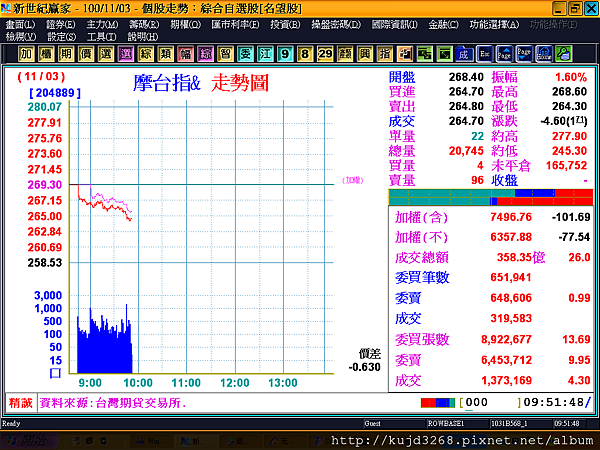The height and width of the screenshot is (450, 600).
Task: Click the Page Down toolbar icon
Action: click(524, 54)
